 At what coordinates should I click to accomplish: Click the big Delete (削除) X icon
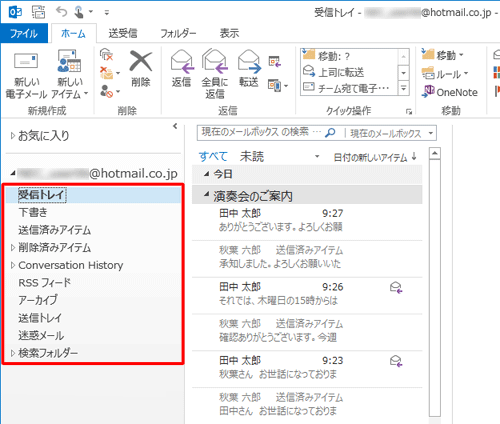tap(141, 61)
